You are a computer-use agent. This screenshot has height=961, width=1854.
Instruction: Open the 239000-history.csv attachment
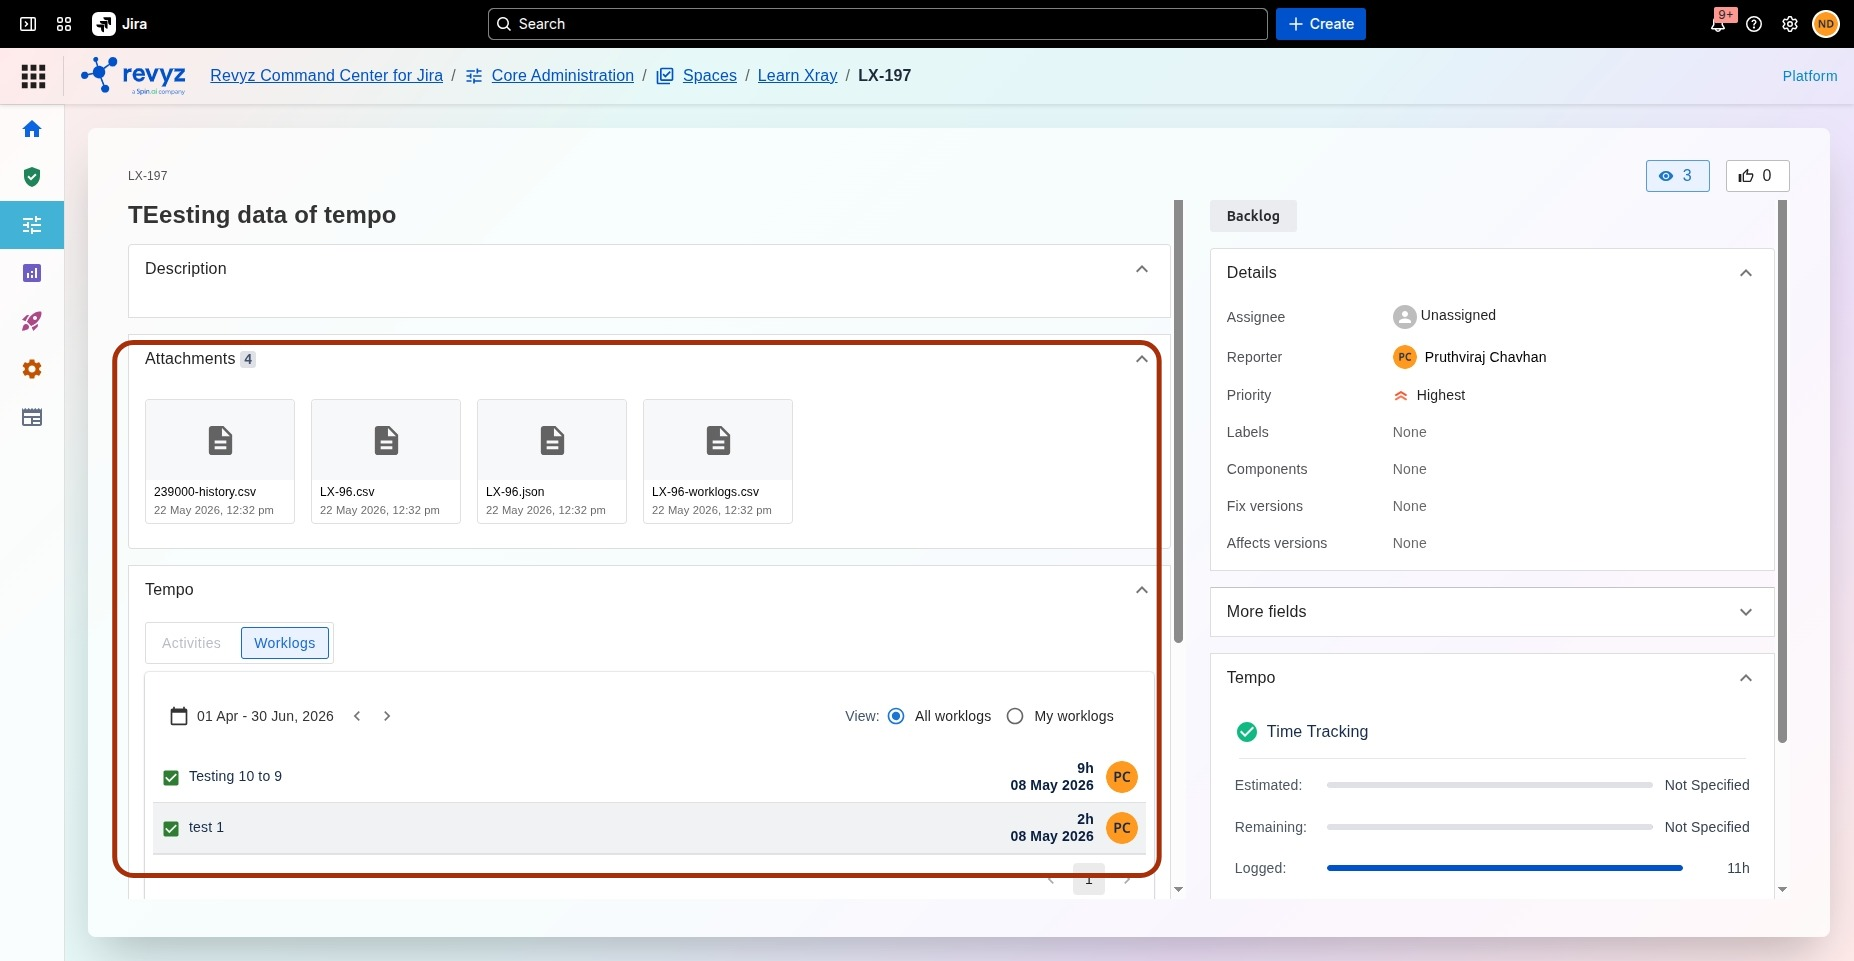pyautogui.click(x=220, y=461)
